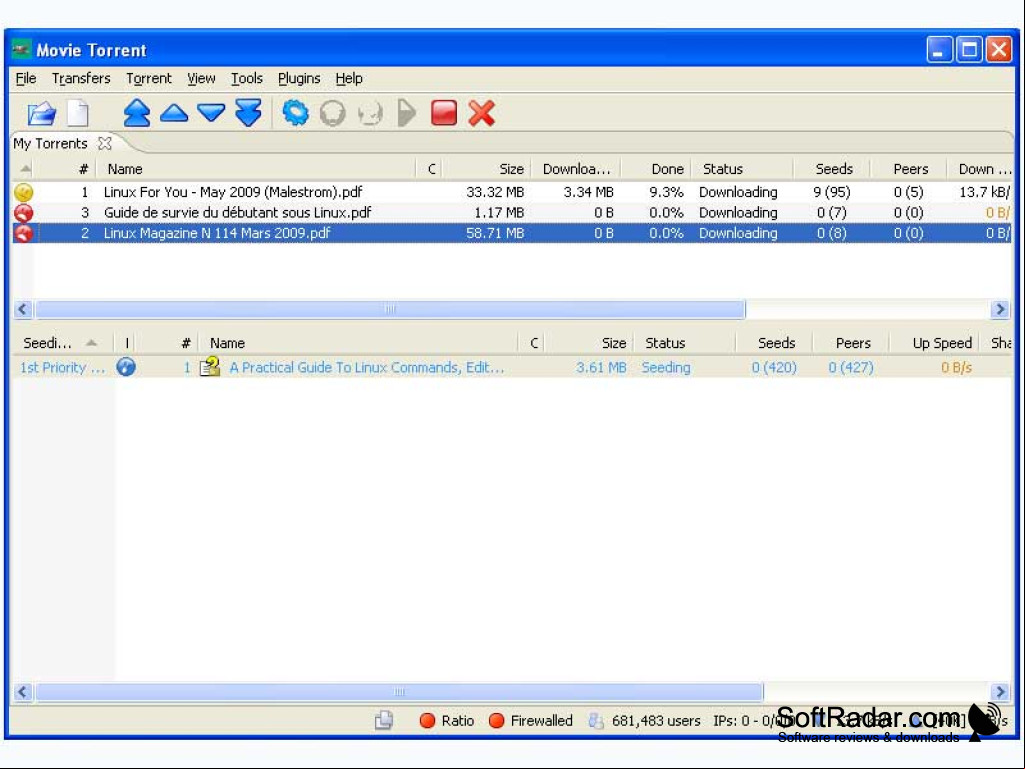
Task: Click the red health icon of Guide de survie
Action: 24,213
